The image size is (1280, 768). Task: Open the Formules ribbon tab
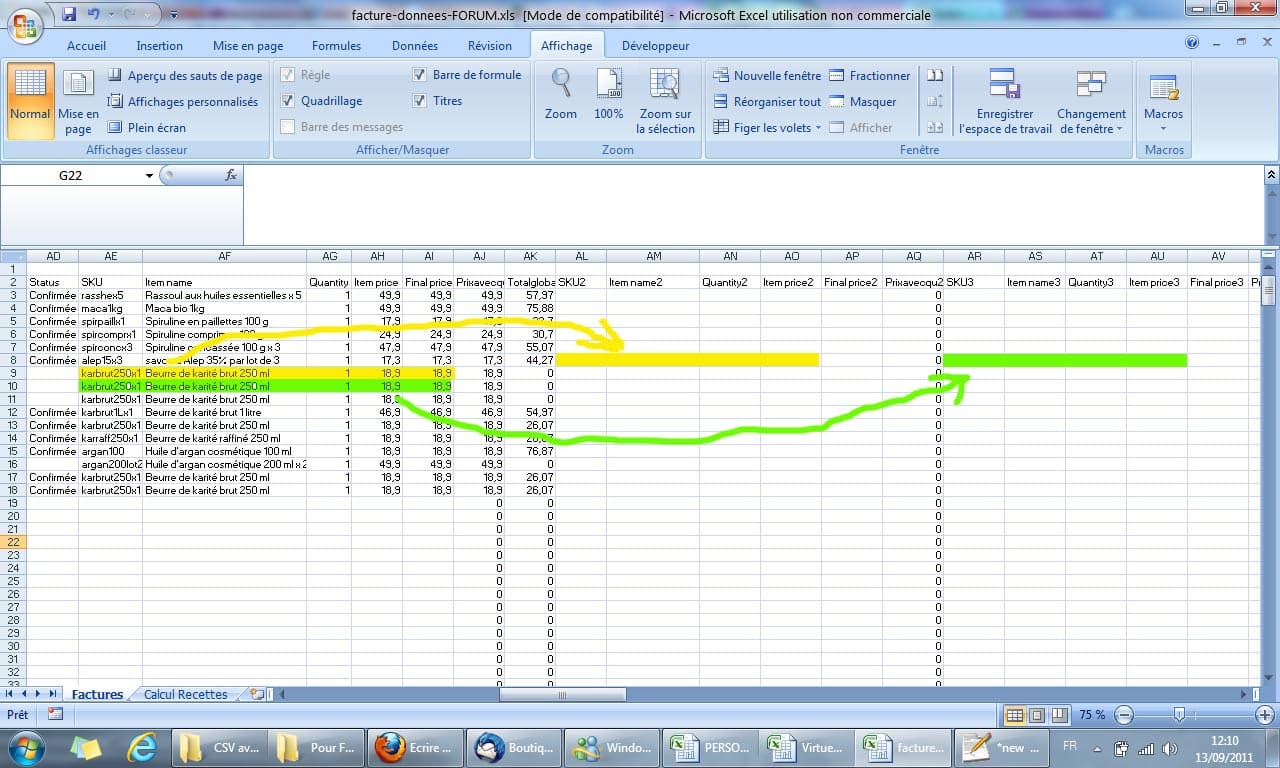click(x=336, y=46)
